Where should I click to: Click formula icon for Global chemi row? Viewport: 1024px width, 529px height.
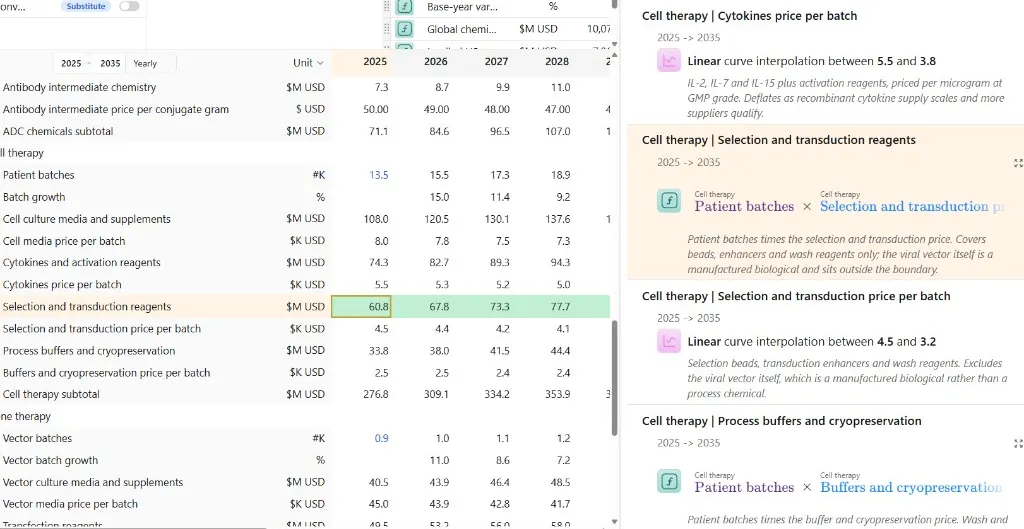[405, 29]
